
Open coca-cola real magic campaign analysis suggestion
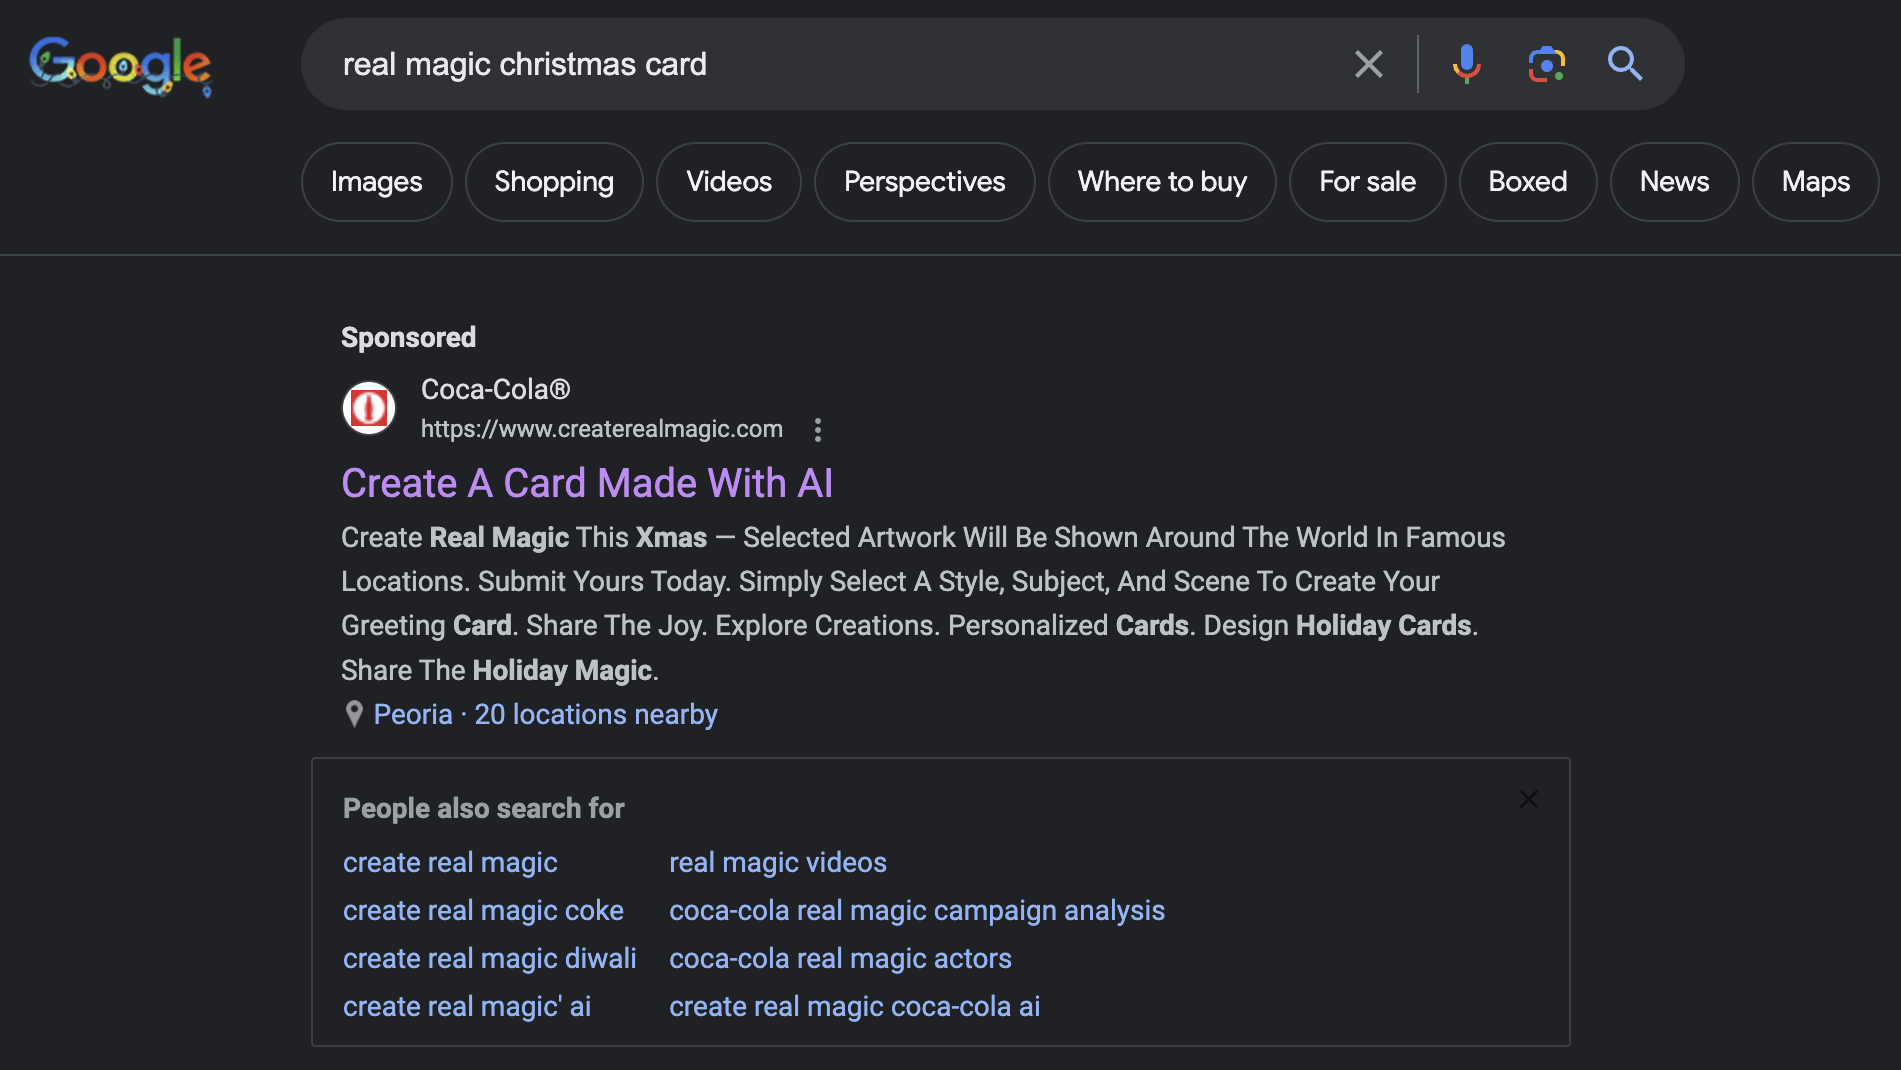tap(916, 910)
